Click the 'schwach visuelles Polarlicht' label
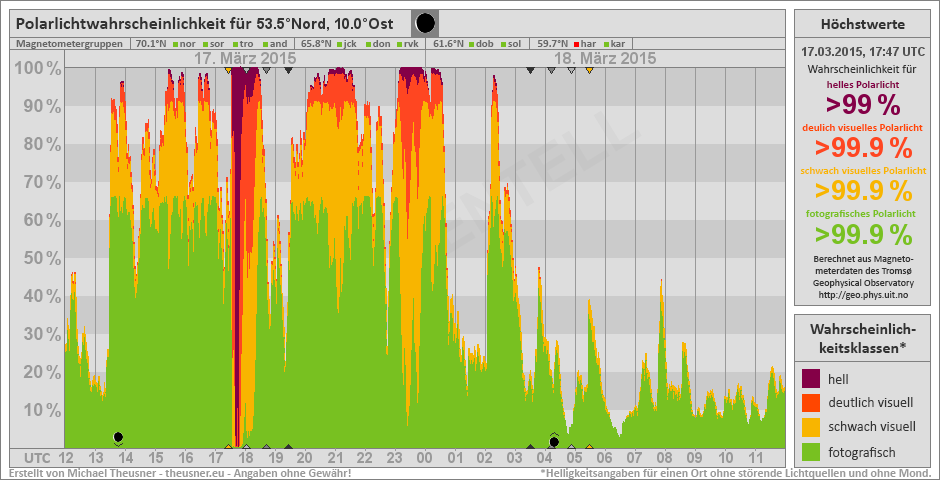Image resolution: width=940 pixels, height=480 pixels. (863, 171)
